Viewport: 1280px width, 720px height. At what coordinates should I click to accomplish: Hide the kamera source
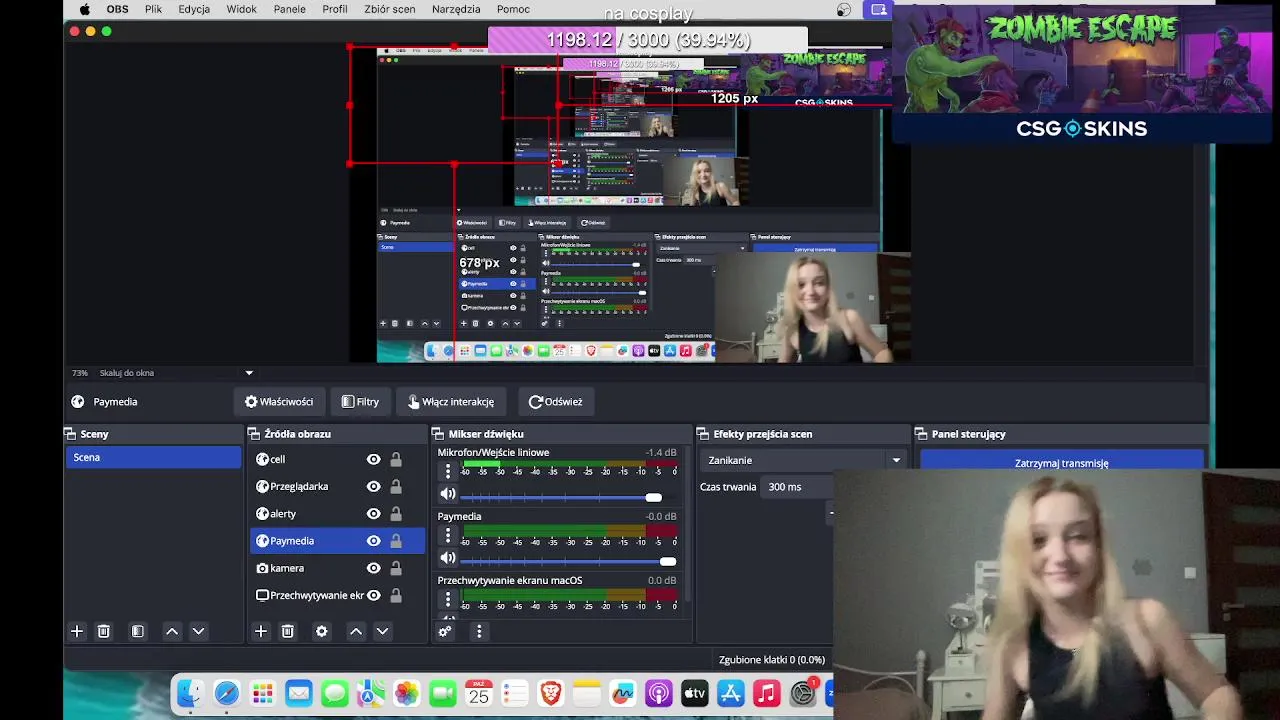[373, 568]
